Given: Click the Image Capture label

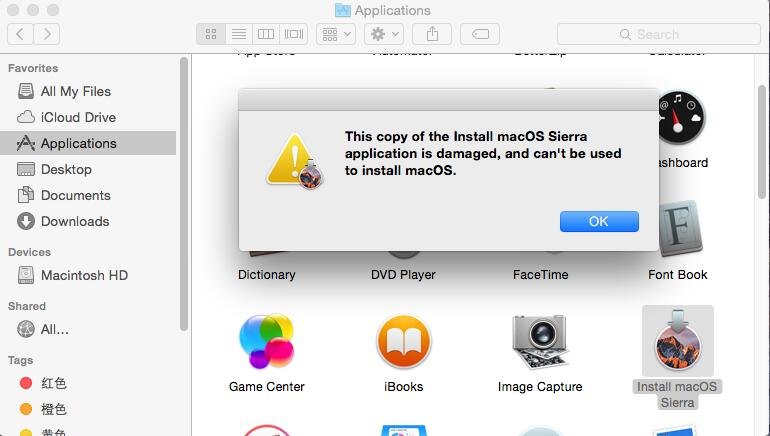Looking at the screenshot, I should tap(540, 387).
